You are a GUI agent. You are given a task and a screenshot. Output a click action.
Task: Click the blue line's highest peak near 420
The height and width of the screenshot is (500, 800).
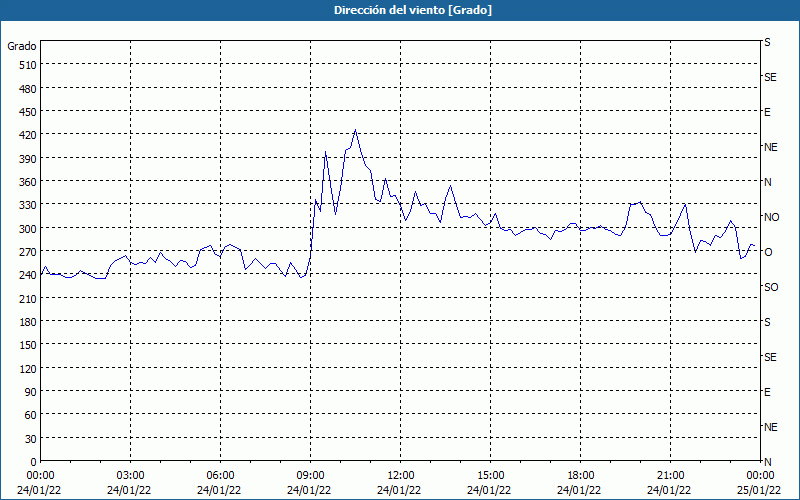point(355,130)
